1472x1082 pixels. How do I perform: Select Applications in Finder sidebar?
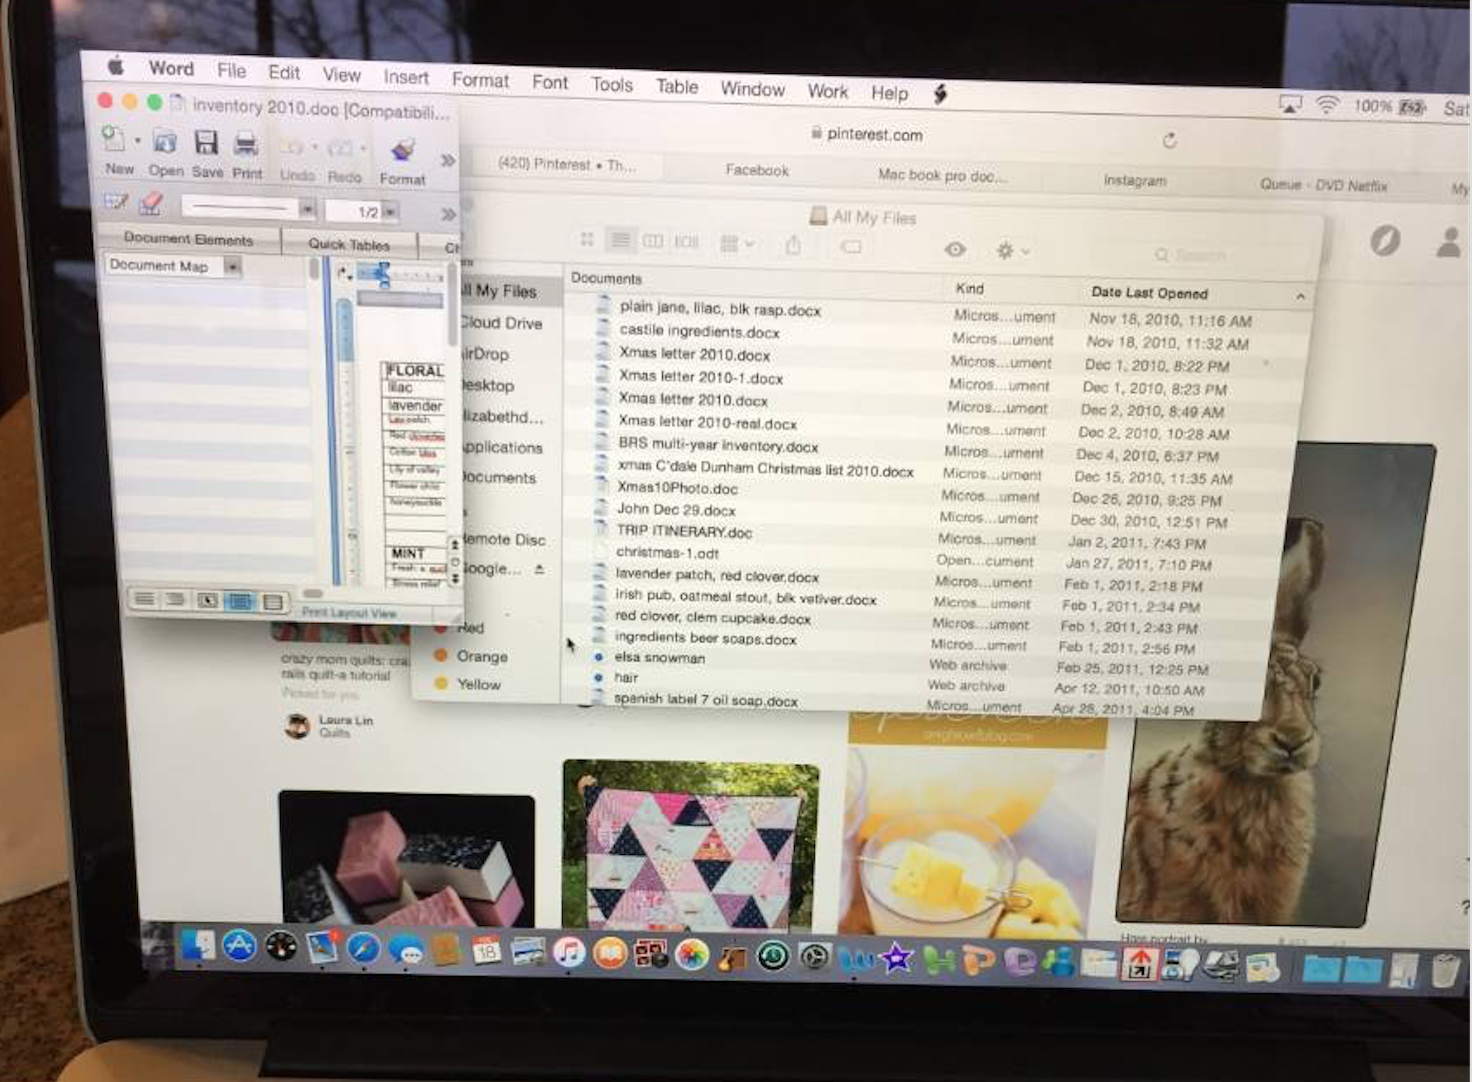point(502,447)
